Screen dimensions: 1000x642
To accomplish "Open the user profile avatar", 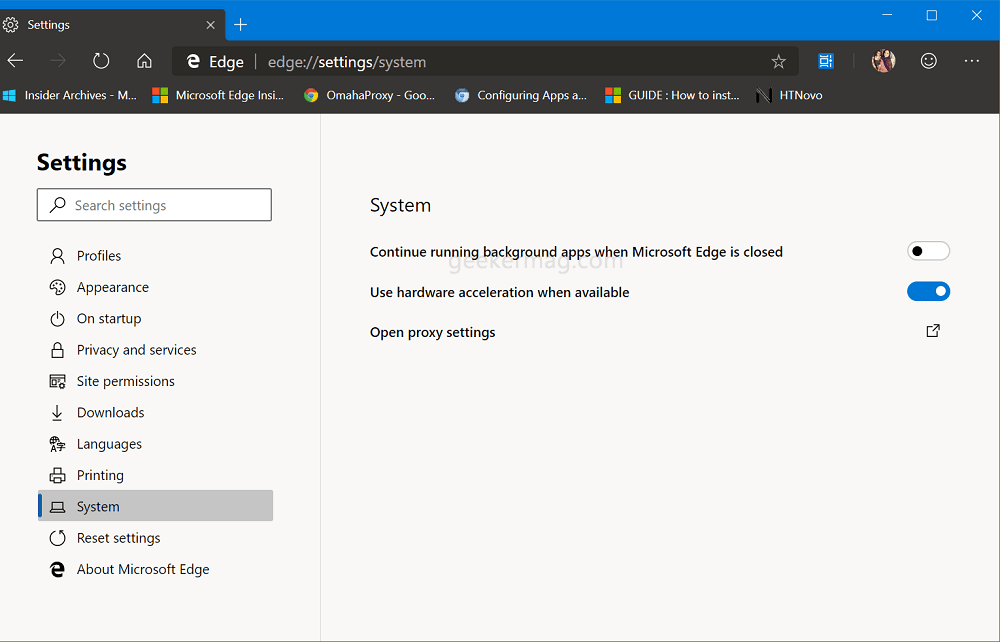I will click(x=883, y=61).
